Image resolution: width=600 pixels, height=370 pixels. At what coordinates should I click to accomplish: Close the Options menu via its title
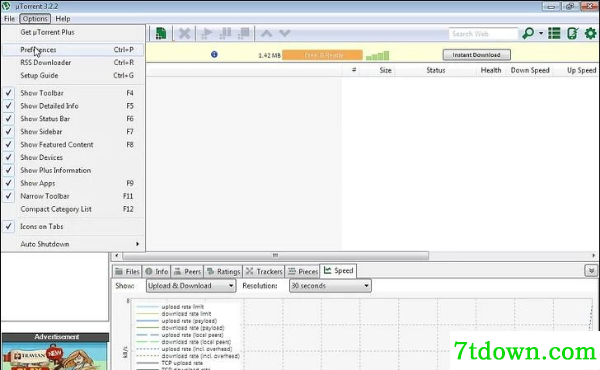(x=35, y=18)
